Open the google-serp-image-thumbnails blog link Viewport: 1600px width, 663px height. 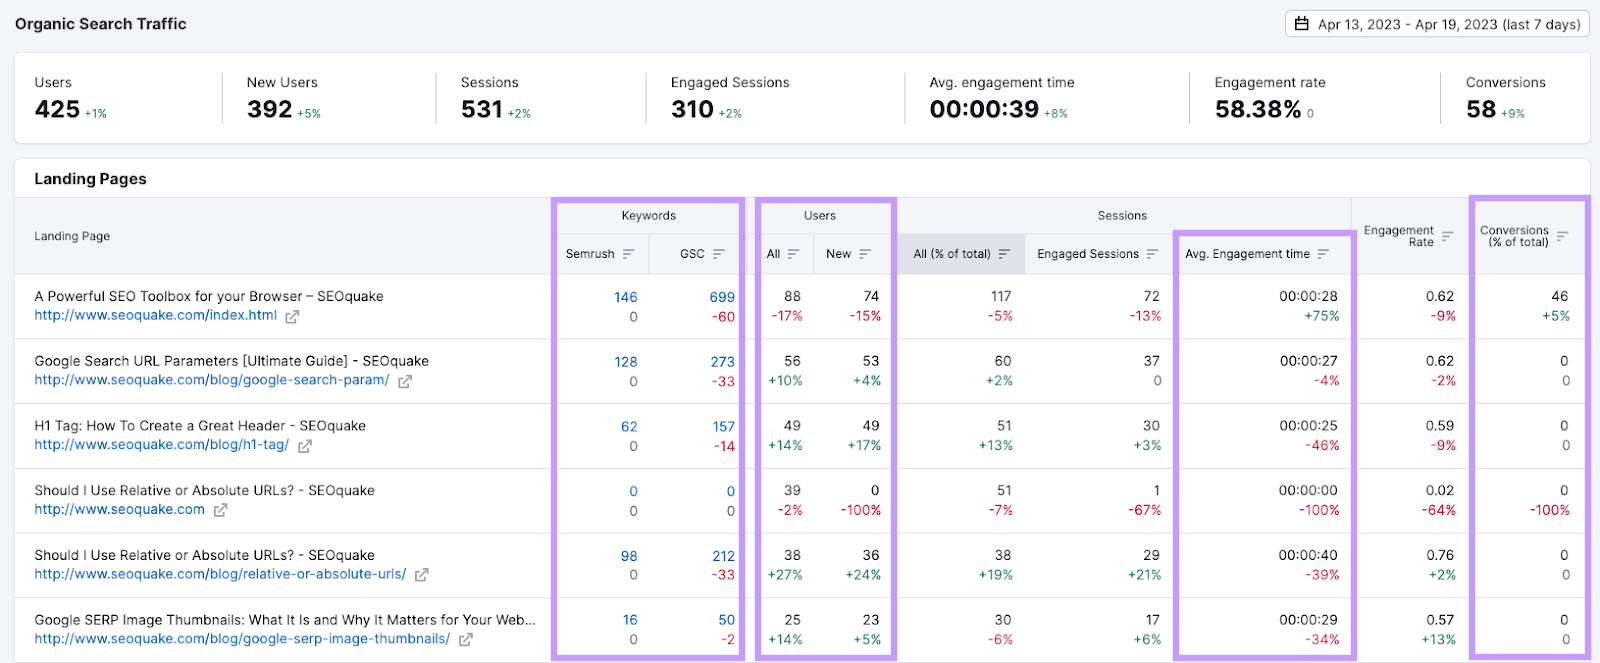coord(242,639)
